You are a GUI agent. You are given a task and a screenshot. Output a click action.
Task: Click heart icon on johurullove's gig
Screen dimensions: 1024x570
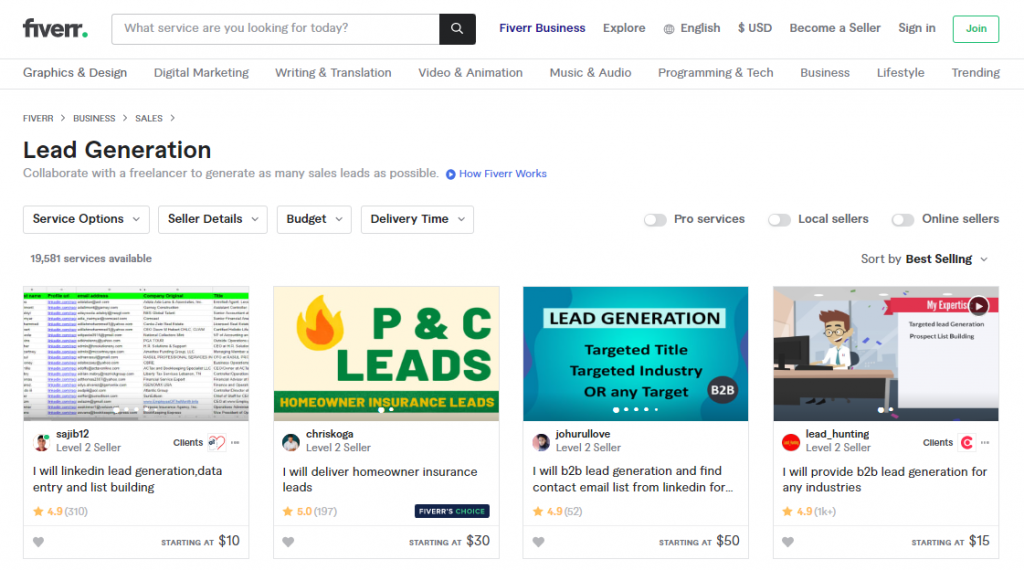(x=538, y=542)
